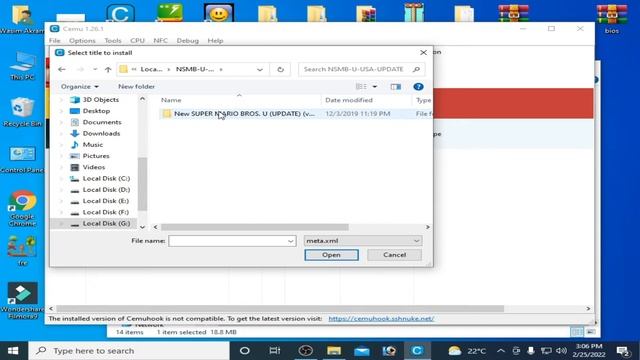
Task: Open the Cemu File menu
Action: point(55,40)
